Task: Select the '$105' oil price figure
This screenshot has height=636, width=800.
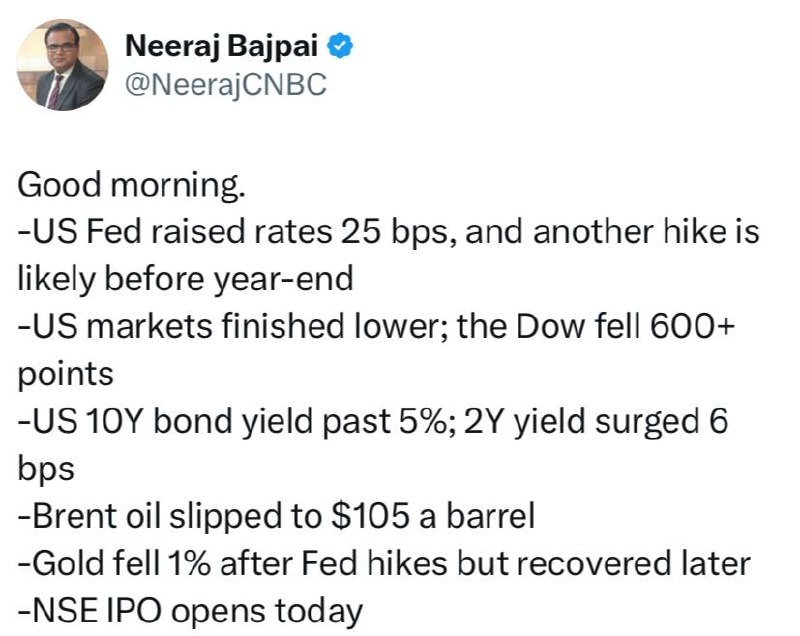Action: (x=370, y=517)
